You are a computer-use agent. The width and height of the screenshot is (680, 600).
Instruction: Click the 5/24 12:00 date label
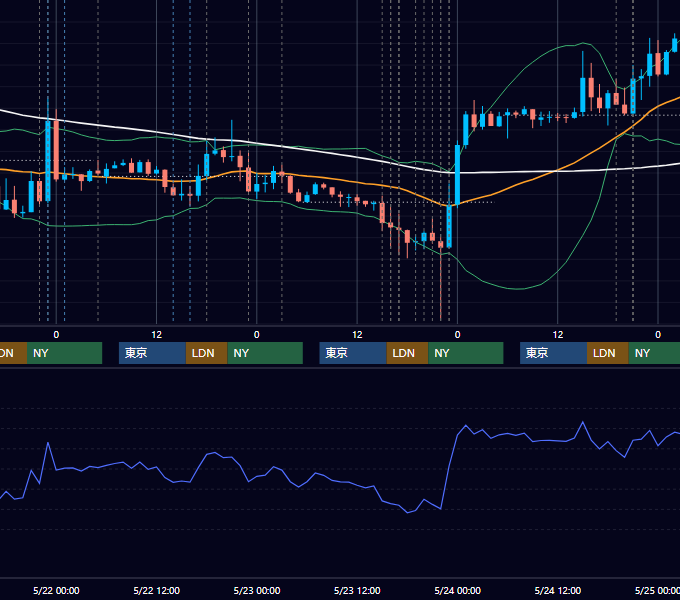[558, 590]
